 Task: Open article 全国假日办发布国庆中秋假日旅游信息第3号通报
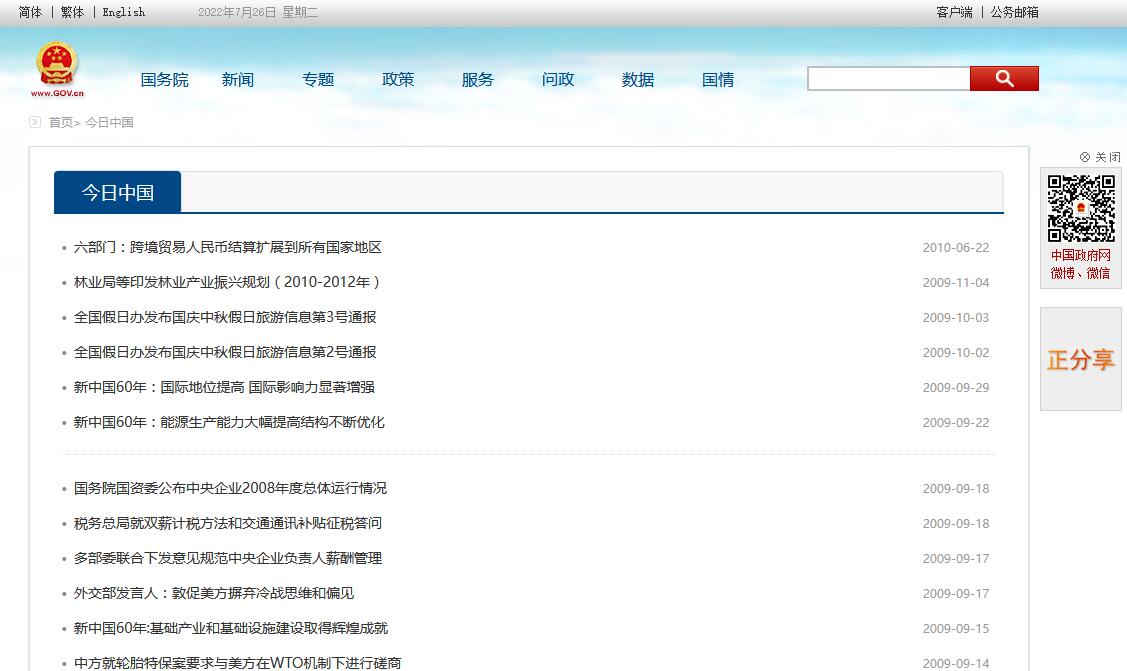[x=225, y=317]
